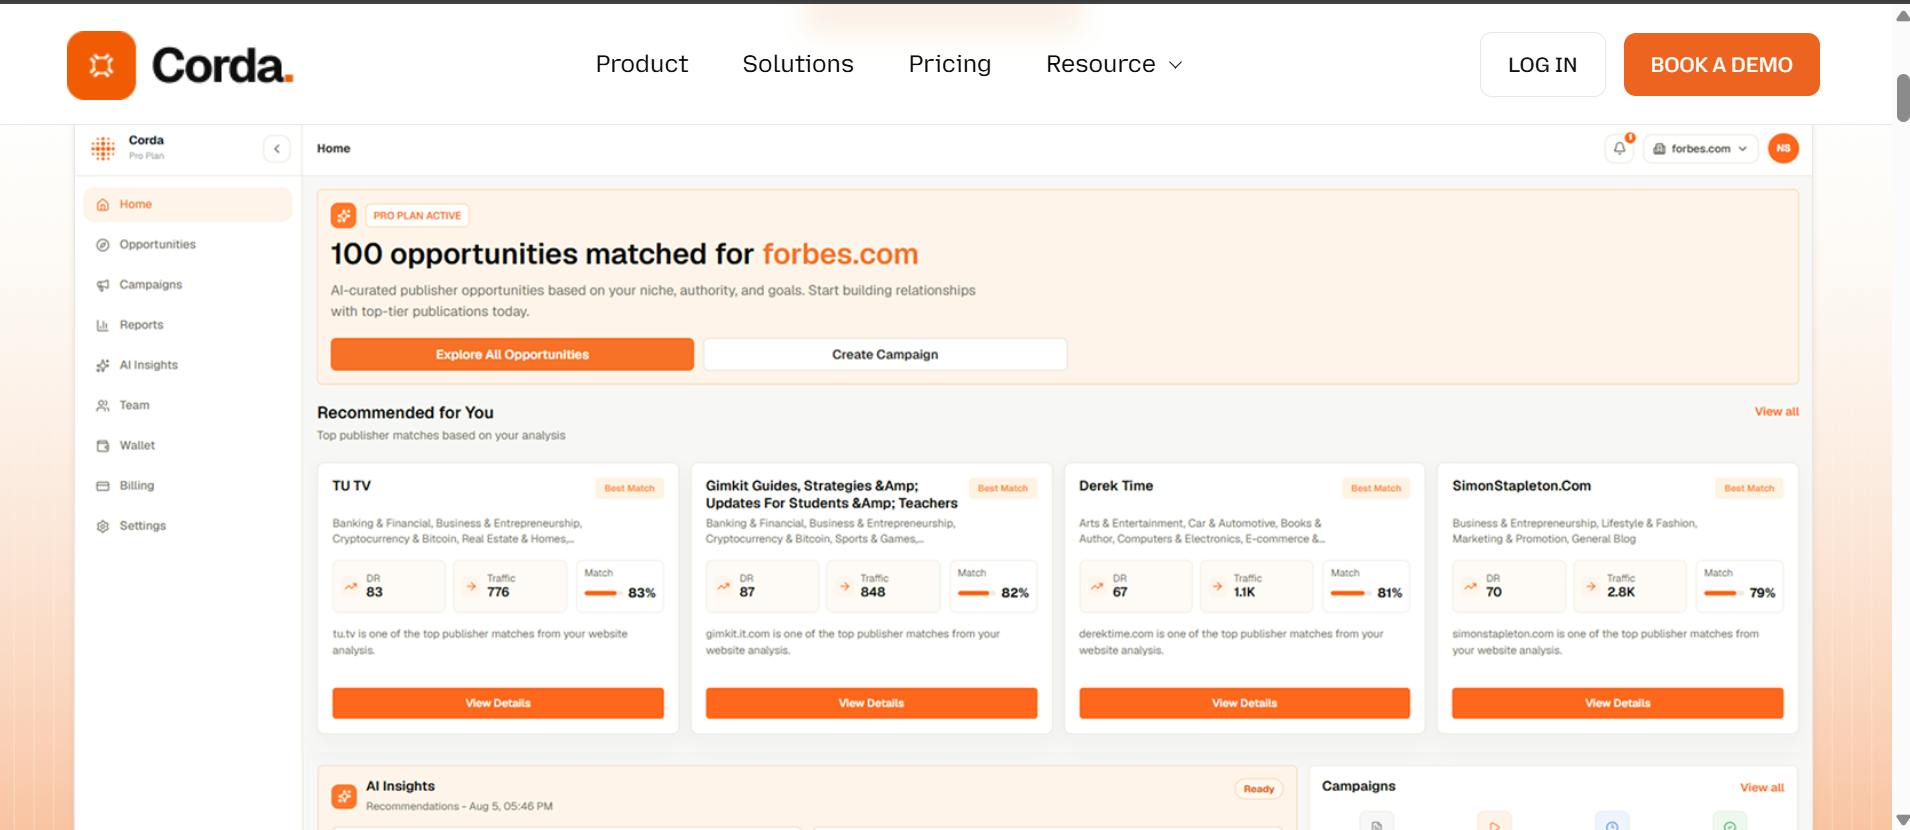
Task: Click the page vertical scrollbar thumb
Action: pos(1902,97)
